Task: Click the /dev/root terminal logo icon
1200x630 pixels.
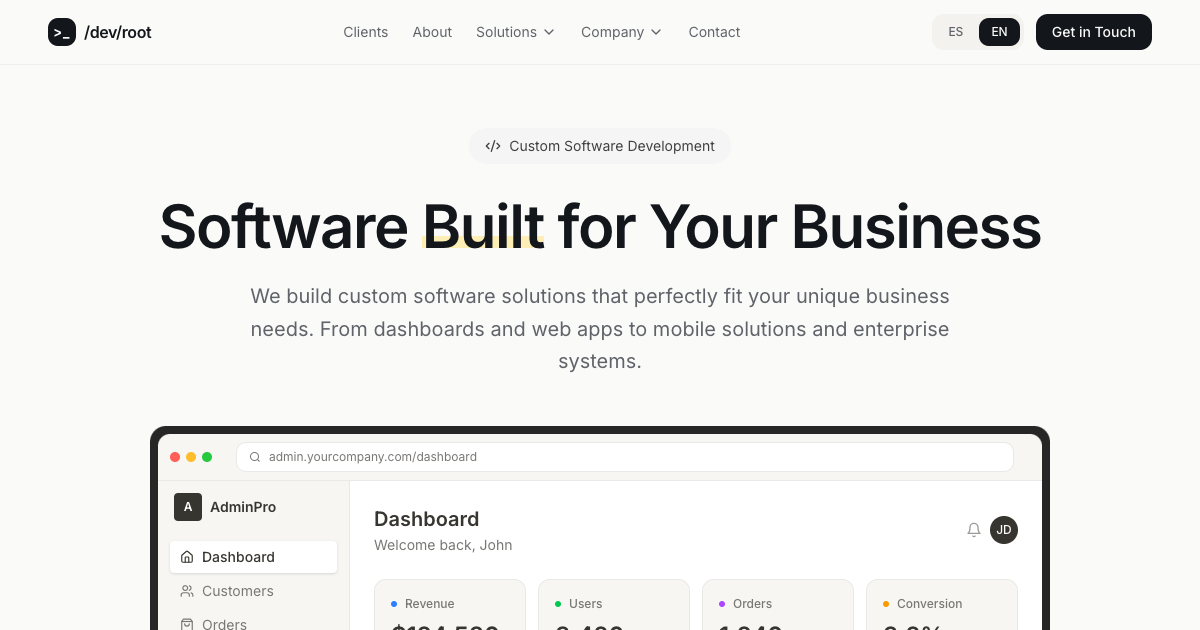Action: pyautogui.click(x=62, y=32)
